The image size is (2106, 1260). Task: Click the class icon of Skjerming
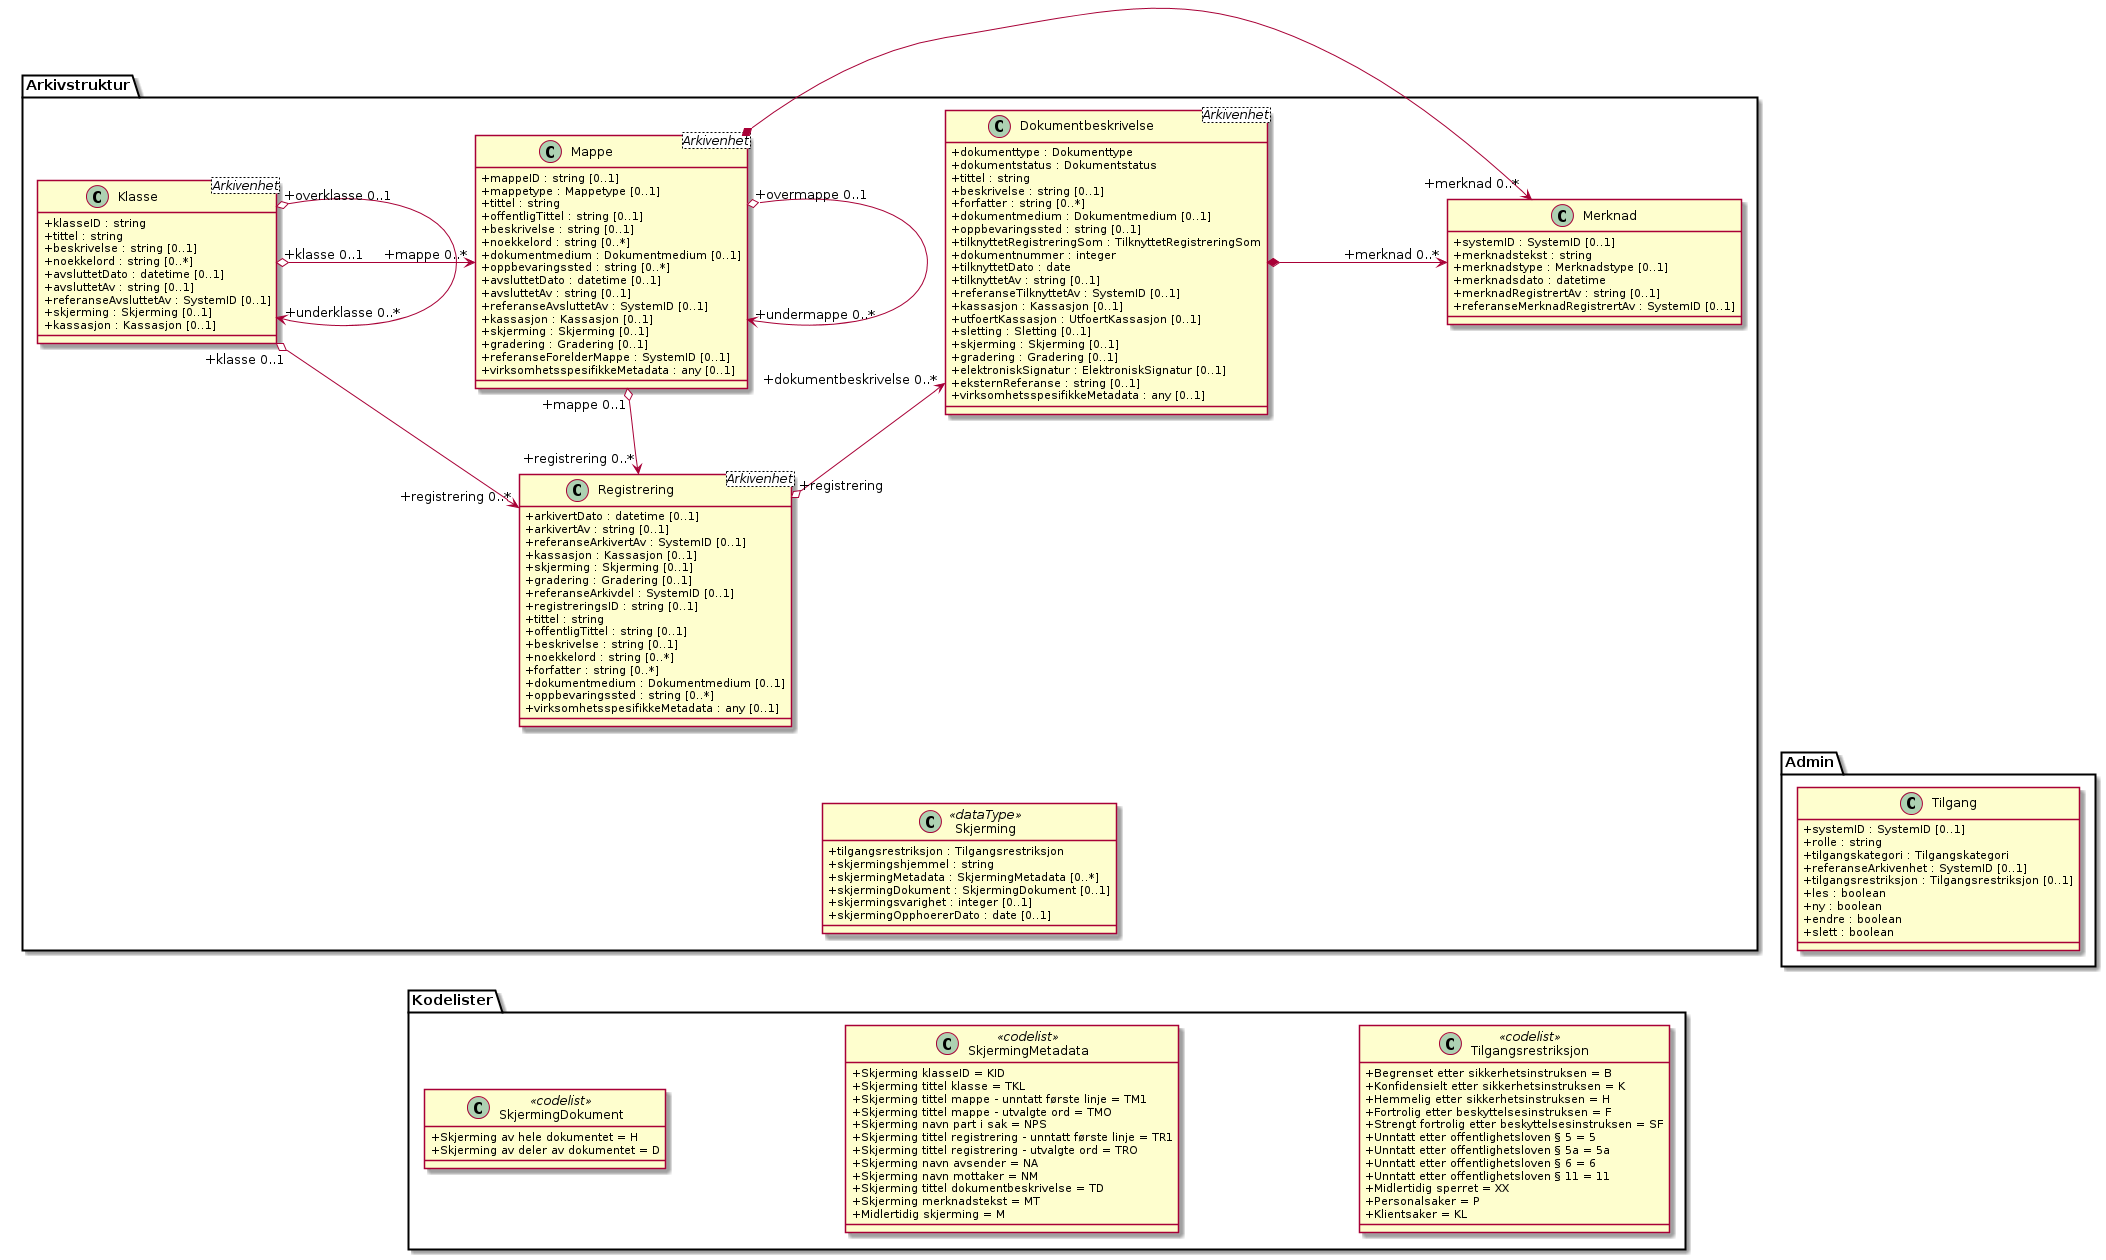tap(931, 822)
